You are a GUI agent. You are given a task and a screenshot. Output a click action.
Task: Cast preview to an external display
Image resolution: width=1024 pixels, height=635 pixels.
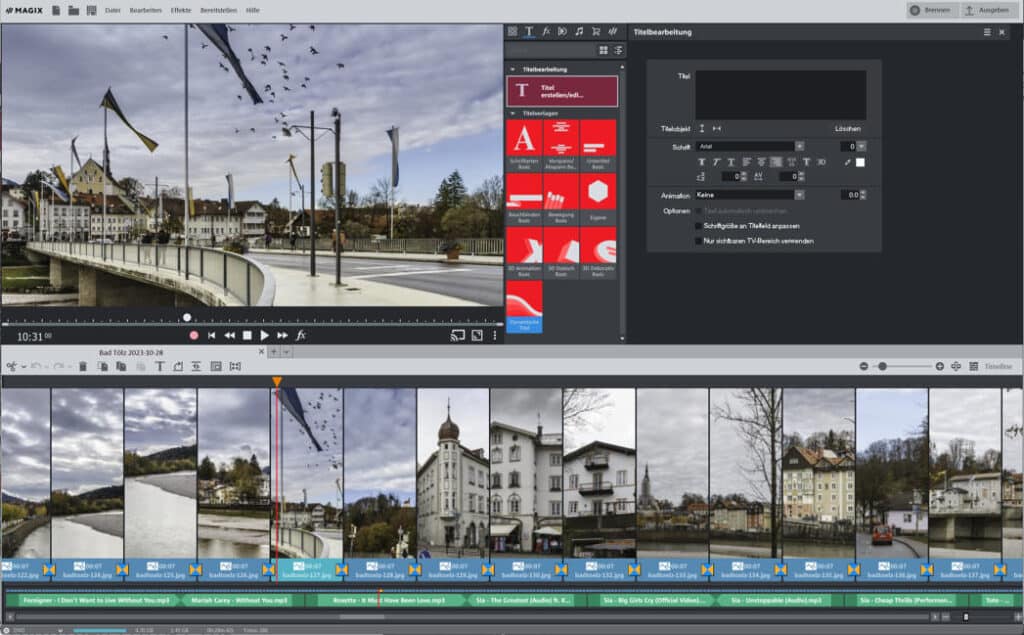[458, 335]
